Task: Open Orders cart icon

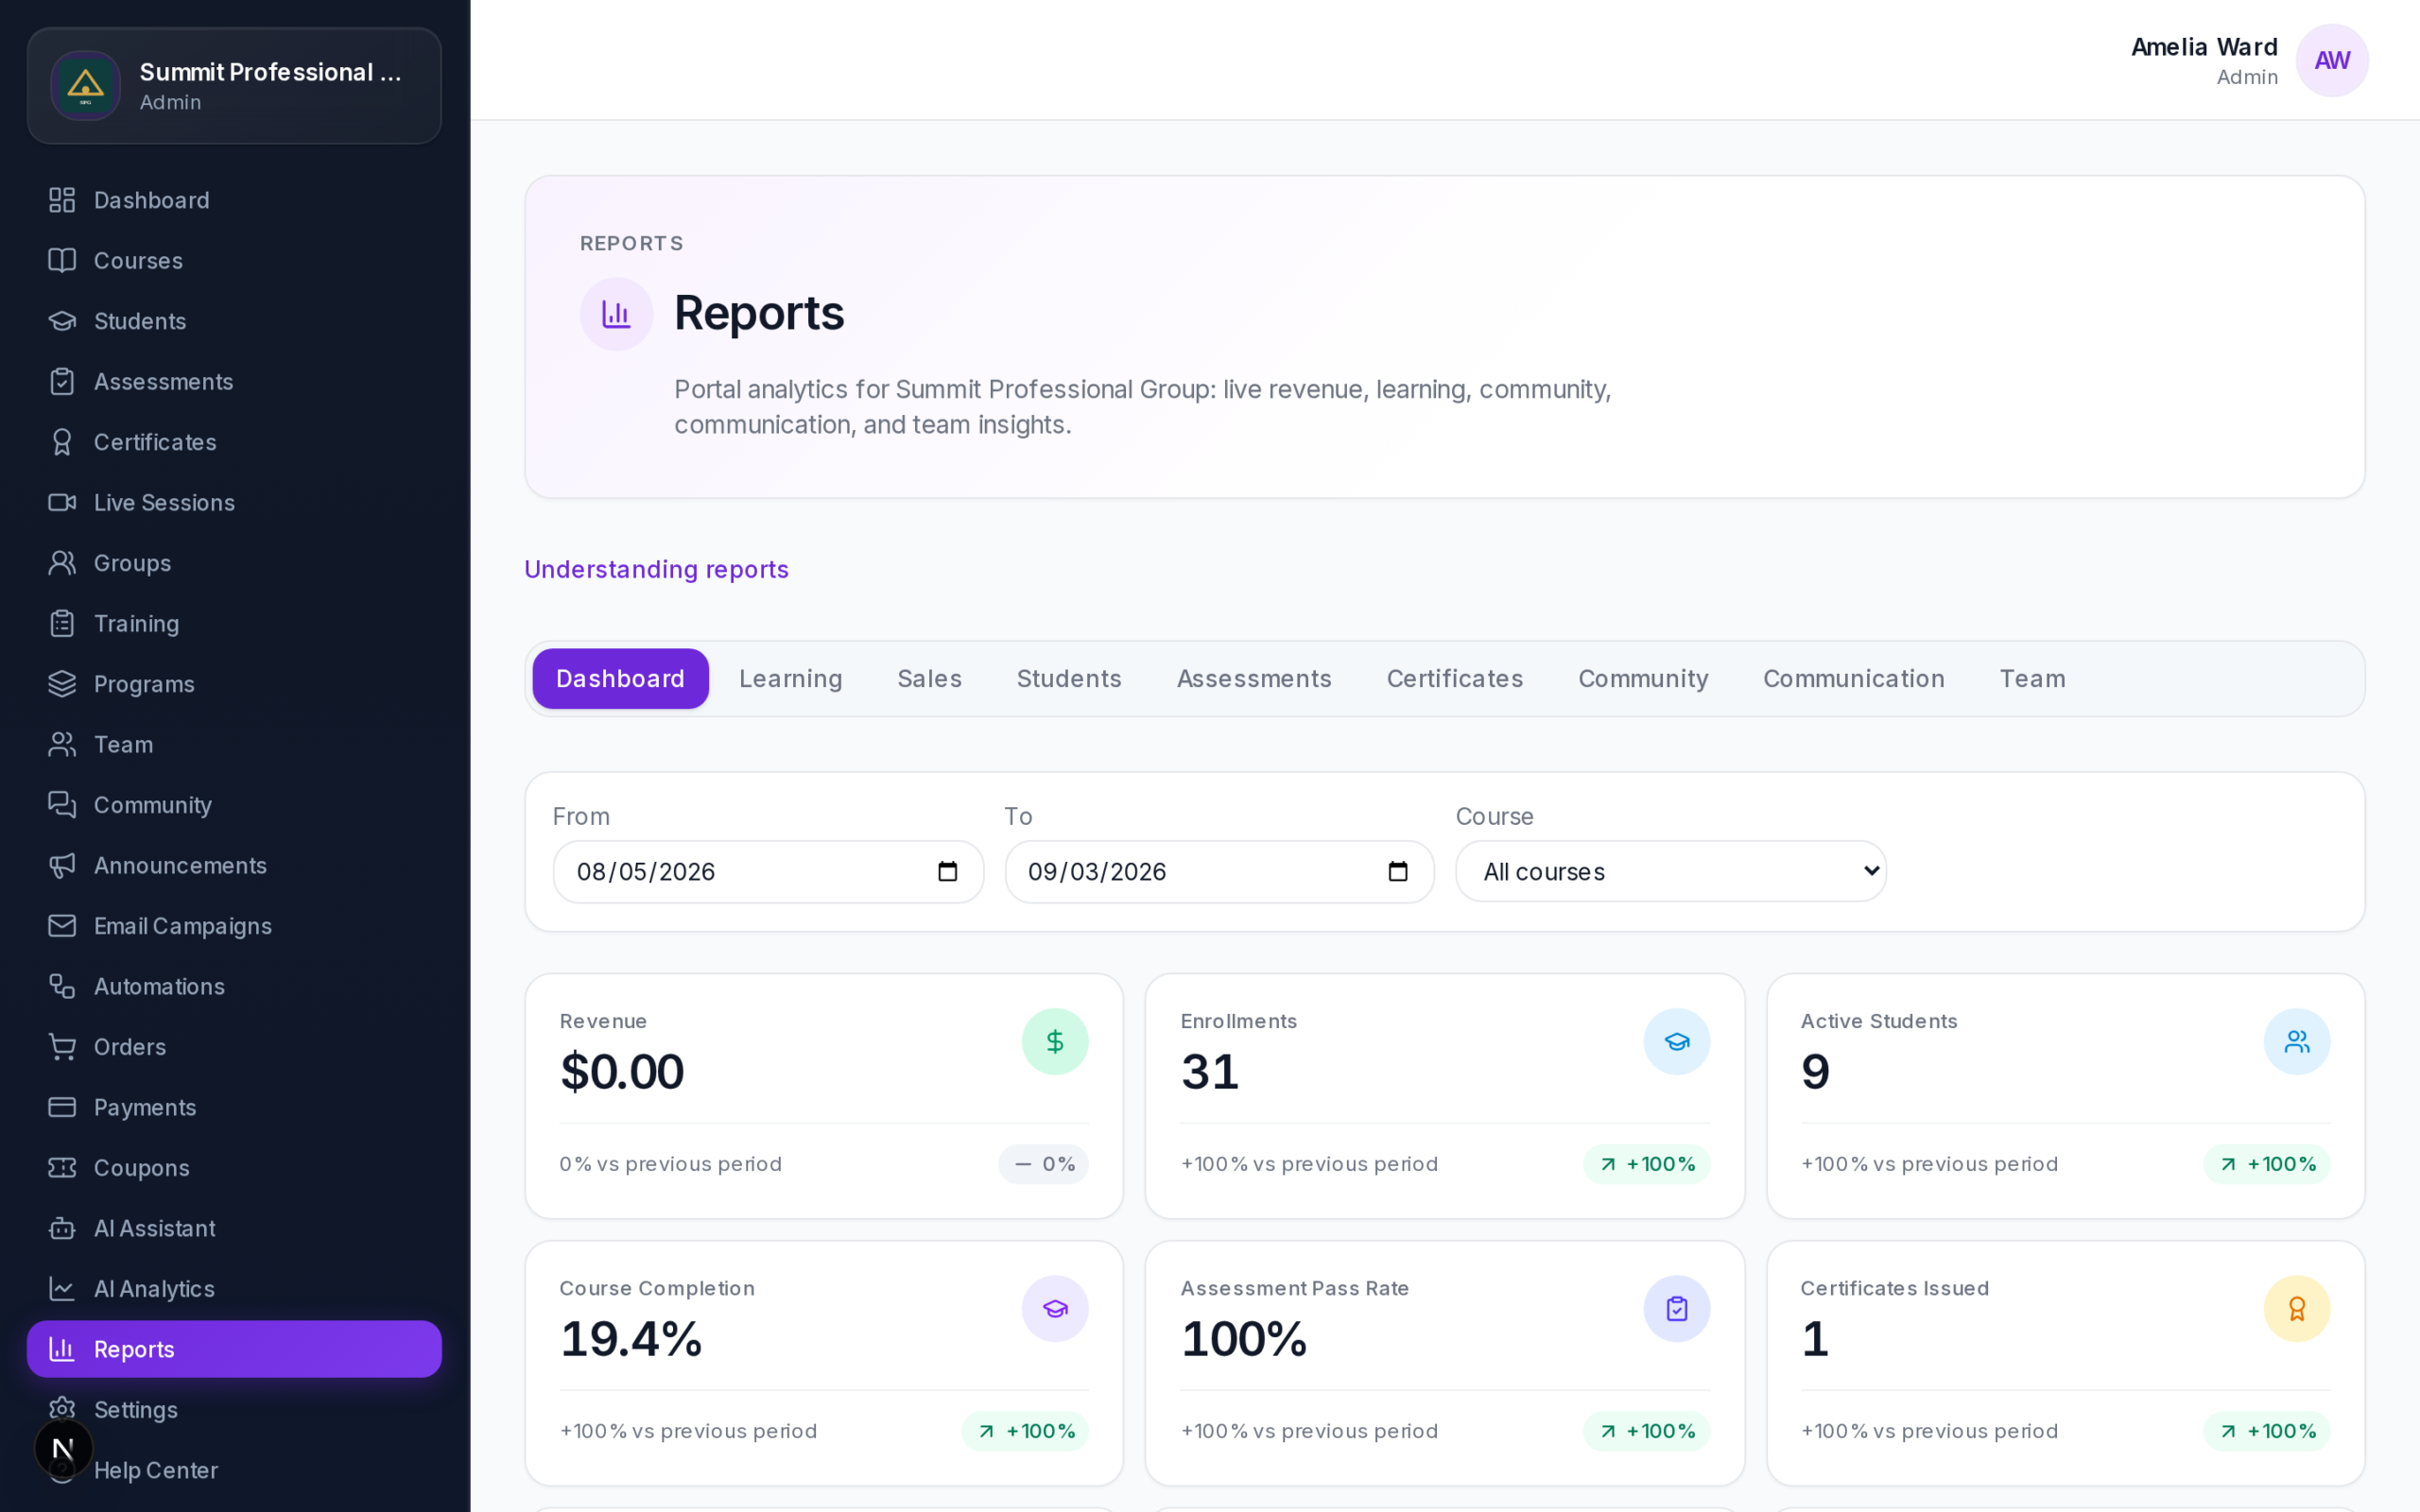Action: click(62, 1047)
